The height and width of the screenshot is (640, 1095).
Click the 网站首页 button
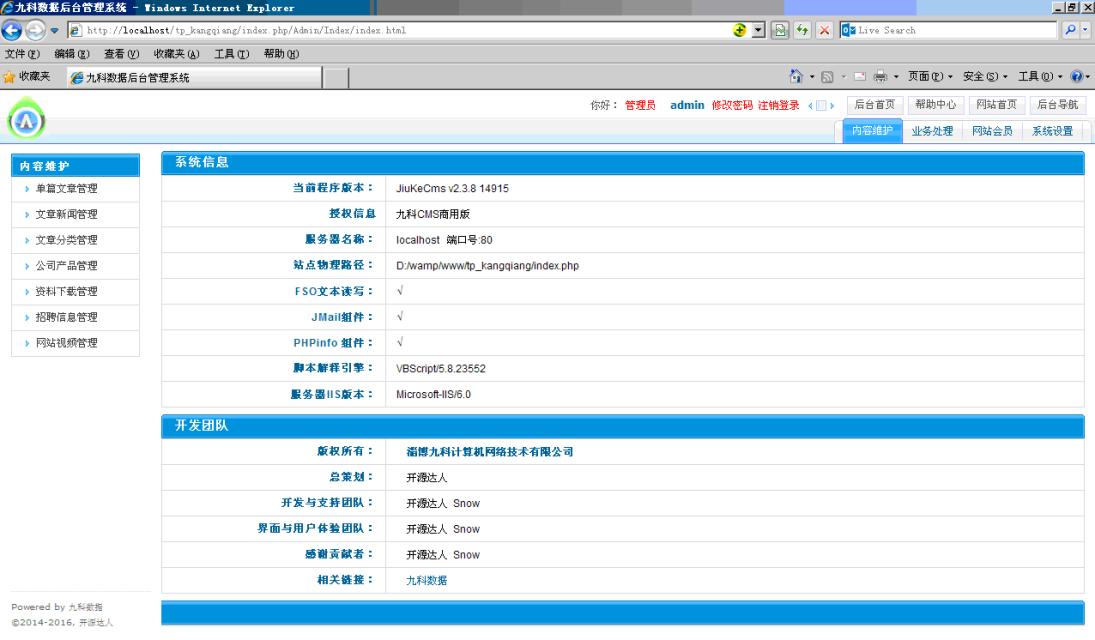coord(997,105)
